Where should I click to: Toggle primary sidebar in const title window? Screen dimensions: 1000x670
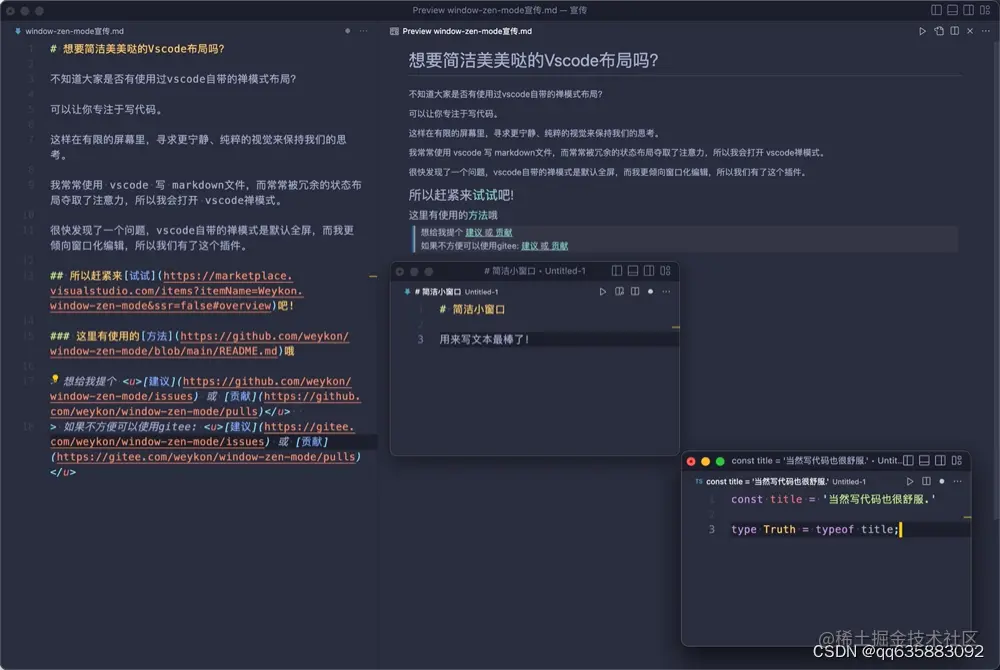(x=908, y=460)
